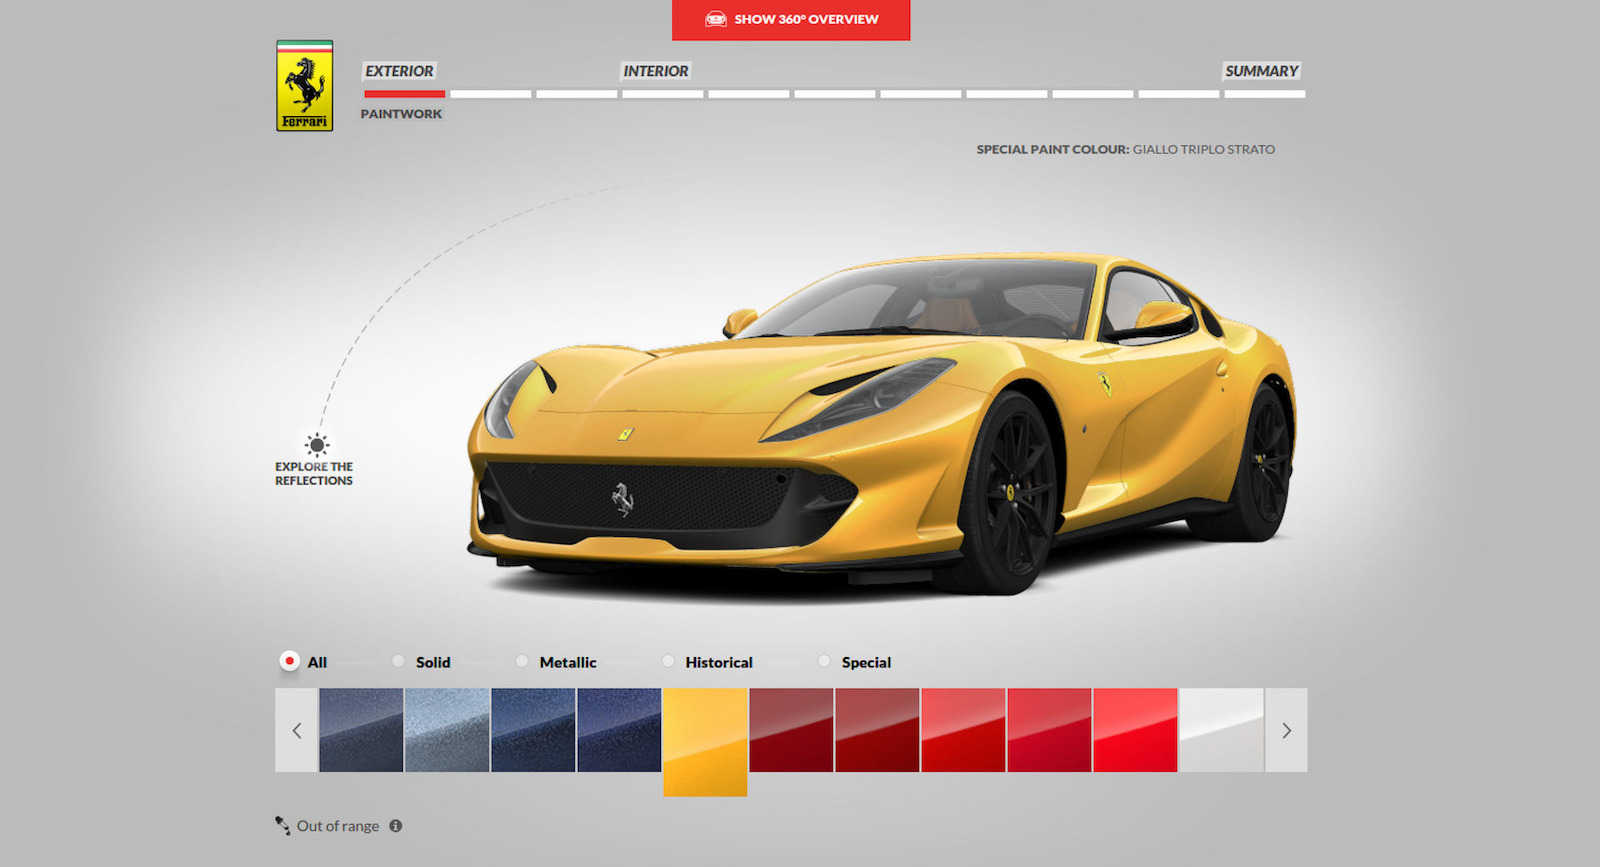Click the paintbrush icon beside Out of range
This screenshot has width=1600, height=867.
(283, 825)
